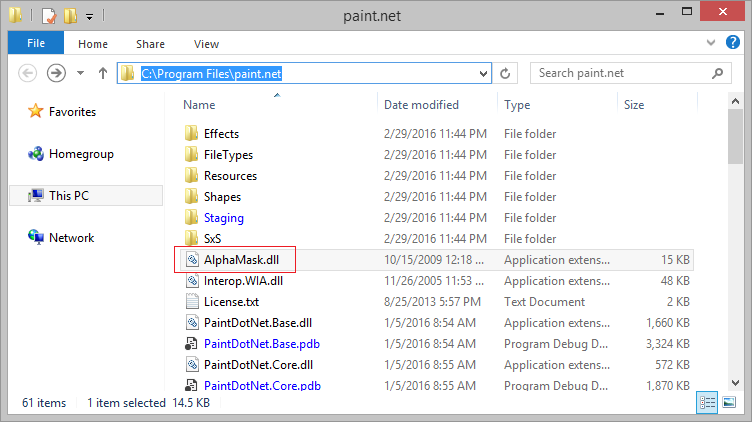Image resolution: width=752 pixels, height=422 pixels.
Task: Click the Text Document type cell
Action: click(x=544, y=302)
